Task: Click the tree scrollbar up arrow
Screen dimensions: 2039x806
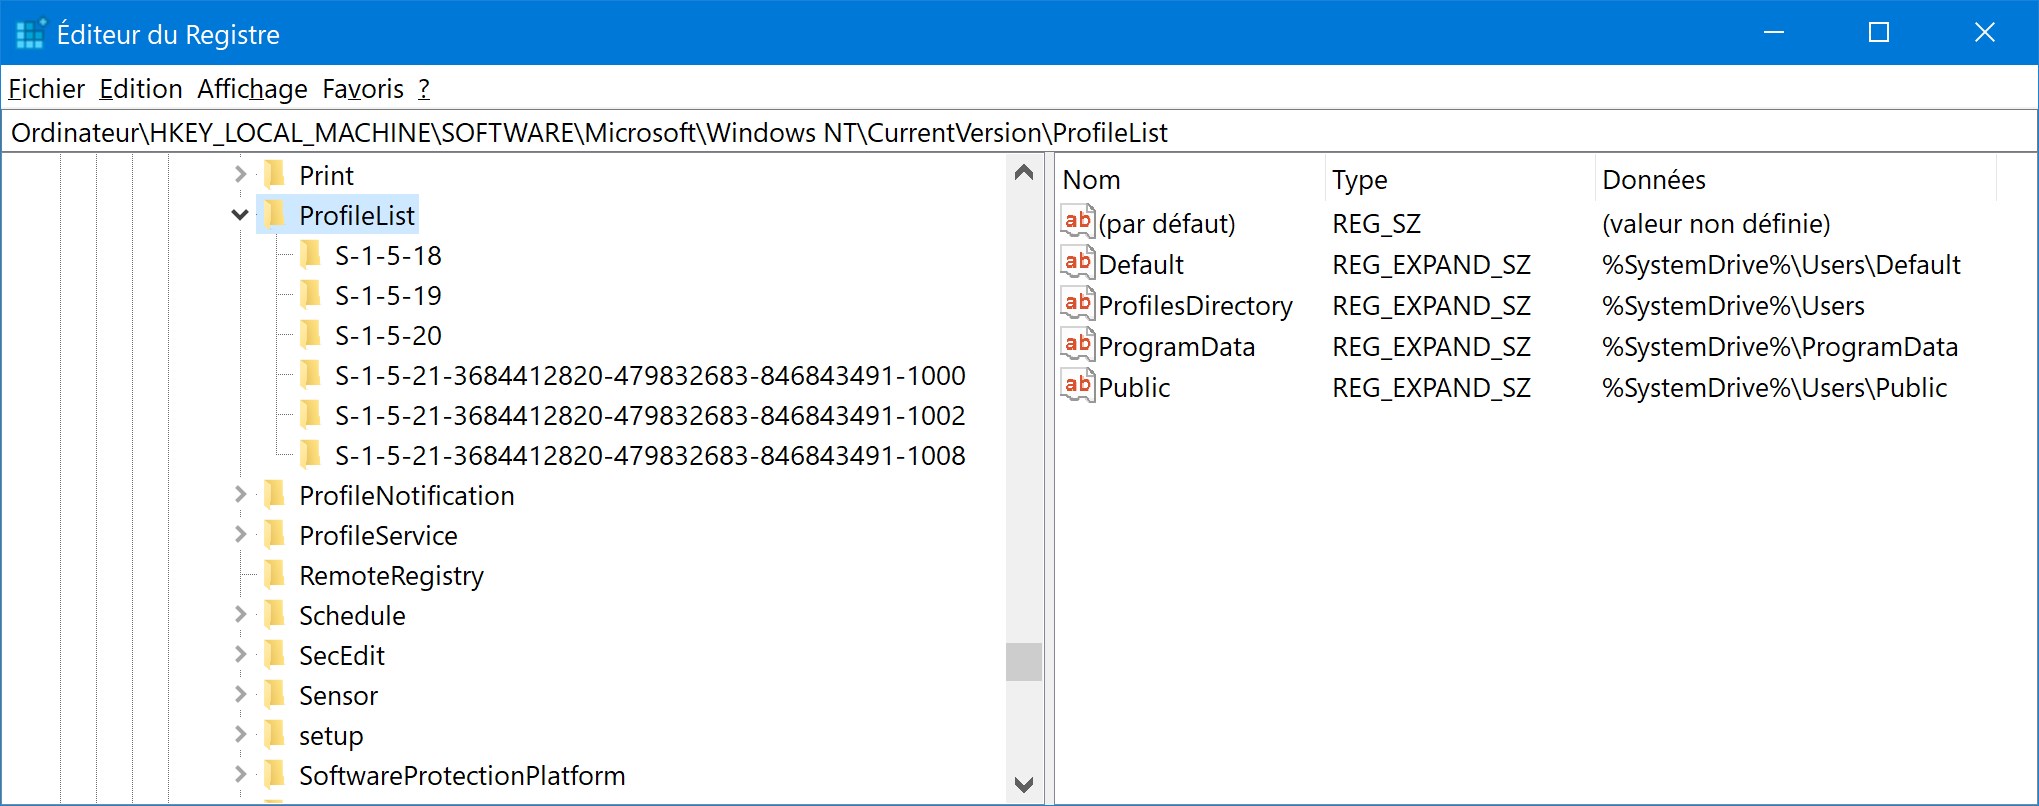Action: tap(1024, 173)
